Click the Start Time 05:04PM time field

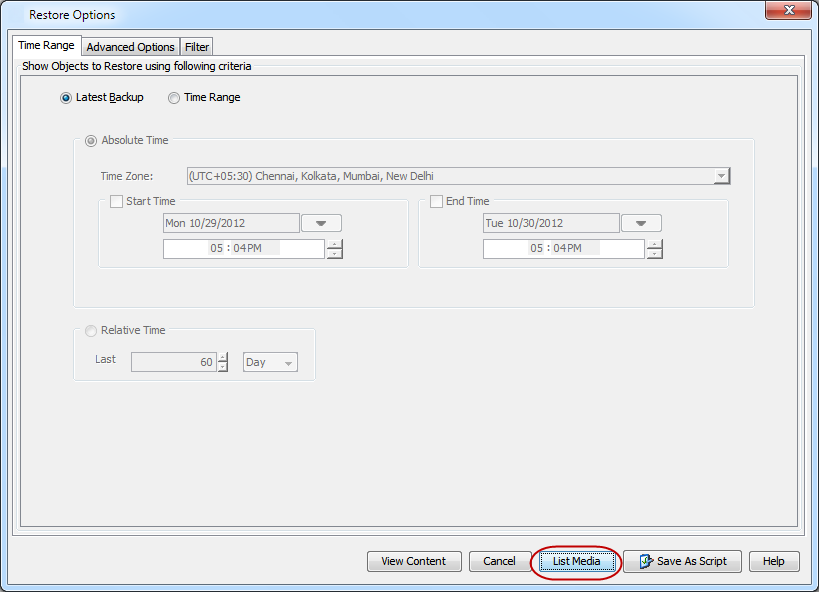(243, 248)
